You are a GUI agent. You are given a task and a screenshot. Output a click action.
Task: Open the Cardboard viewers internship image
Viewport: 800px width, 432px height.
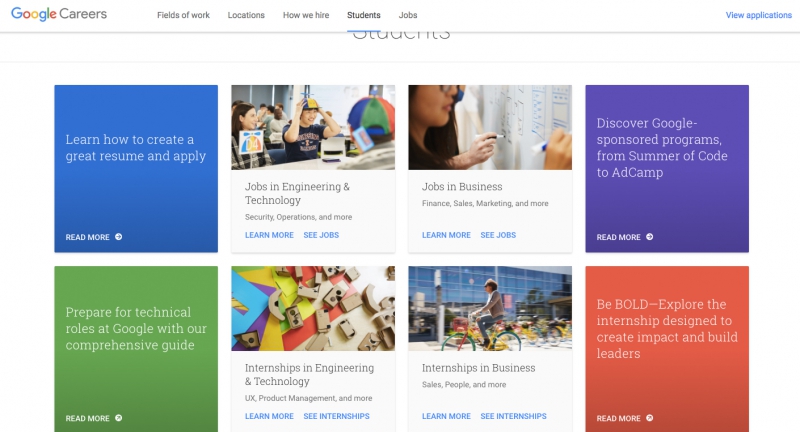click(x=313, y=309)
